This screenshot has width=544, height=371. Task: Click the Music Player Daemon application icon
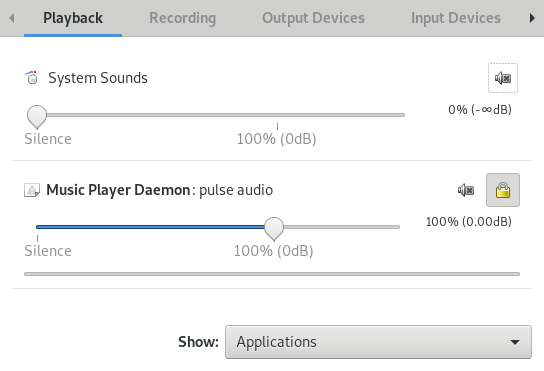(32, 190)
